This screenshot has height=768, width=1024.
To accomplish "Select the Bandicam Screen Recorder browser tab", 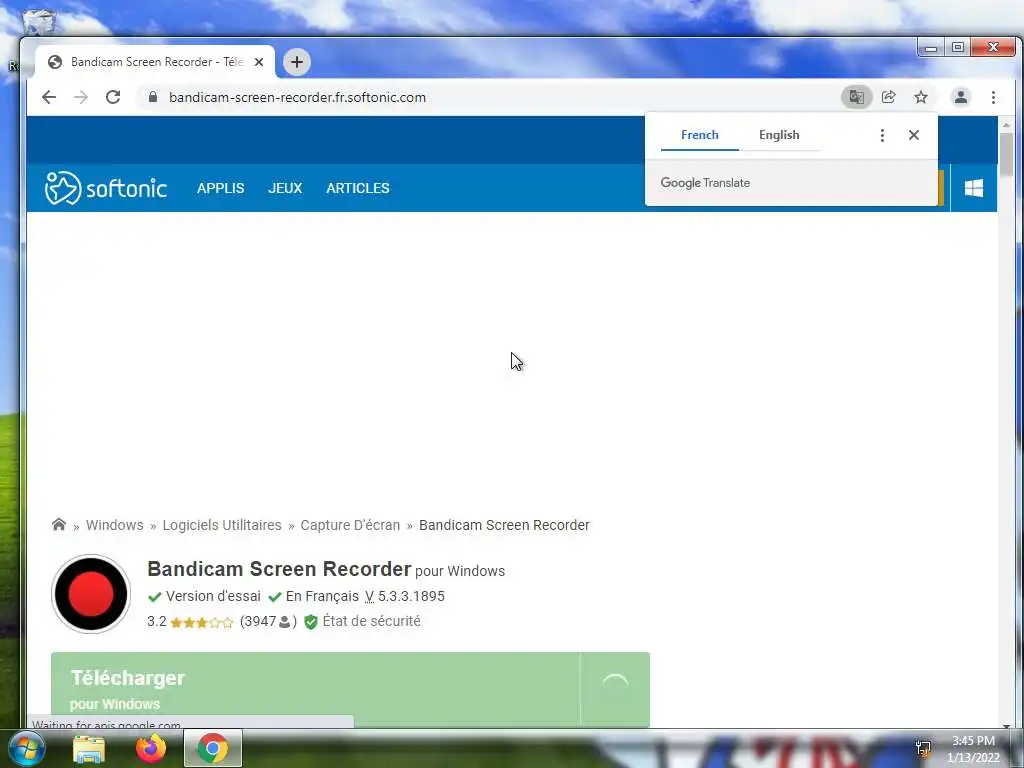I will pos(155,62).
